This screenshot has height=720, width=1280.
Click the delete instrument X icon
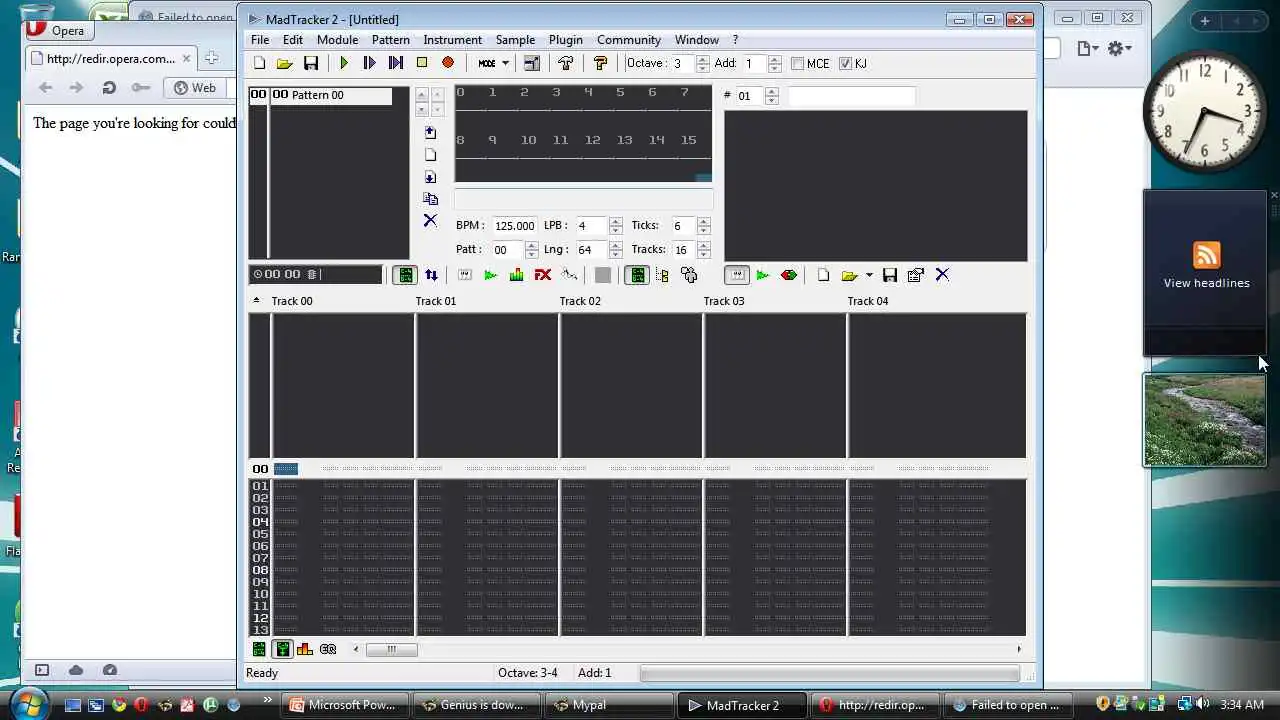942,275
